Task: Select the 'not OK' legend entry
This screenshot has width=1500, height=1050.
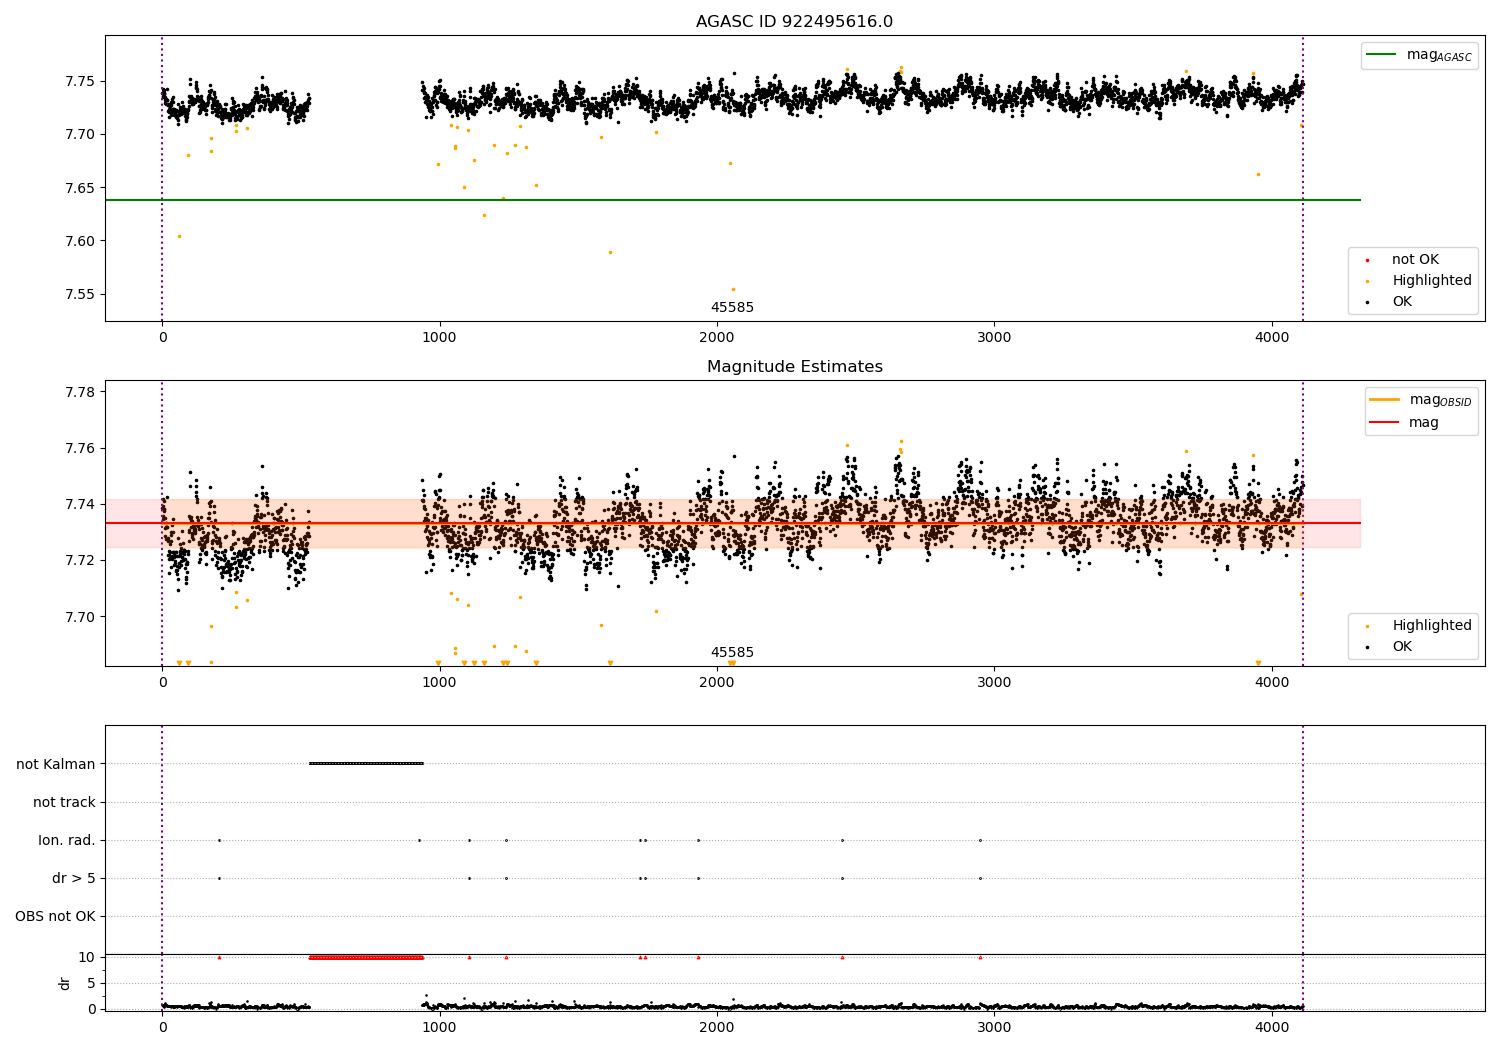Action: point(1415,260)
